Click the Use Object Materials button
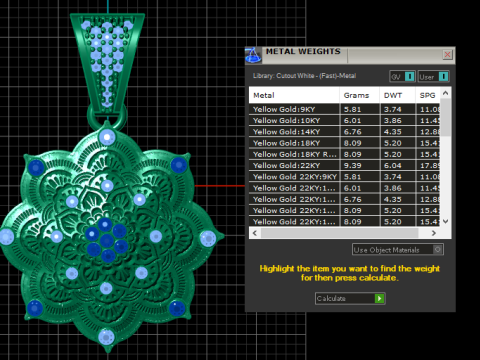Screen dimensions: 480x360 click(398, 250)
